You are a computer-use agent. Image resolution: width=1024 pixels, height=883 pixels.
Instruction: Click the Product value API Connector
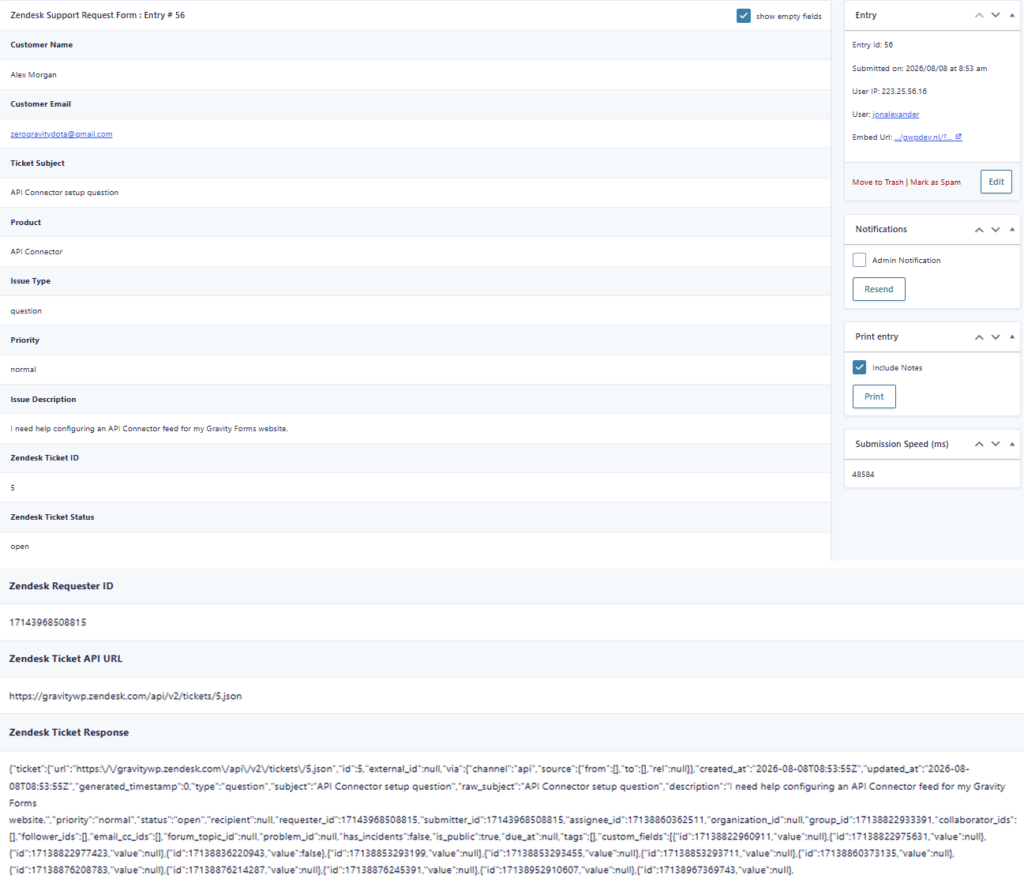(37, 251)
